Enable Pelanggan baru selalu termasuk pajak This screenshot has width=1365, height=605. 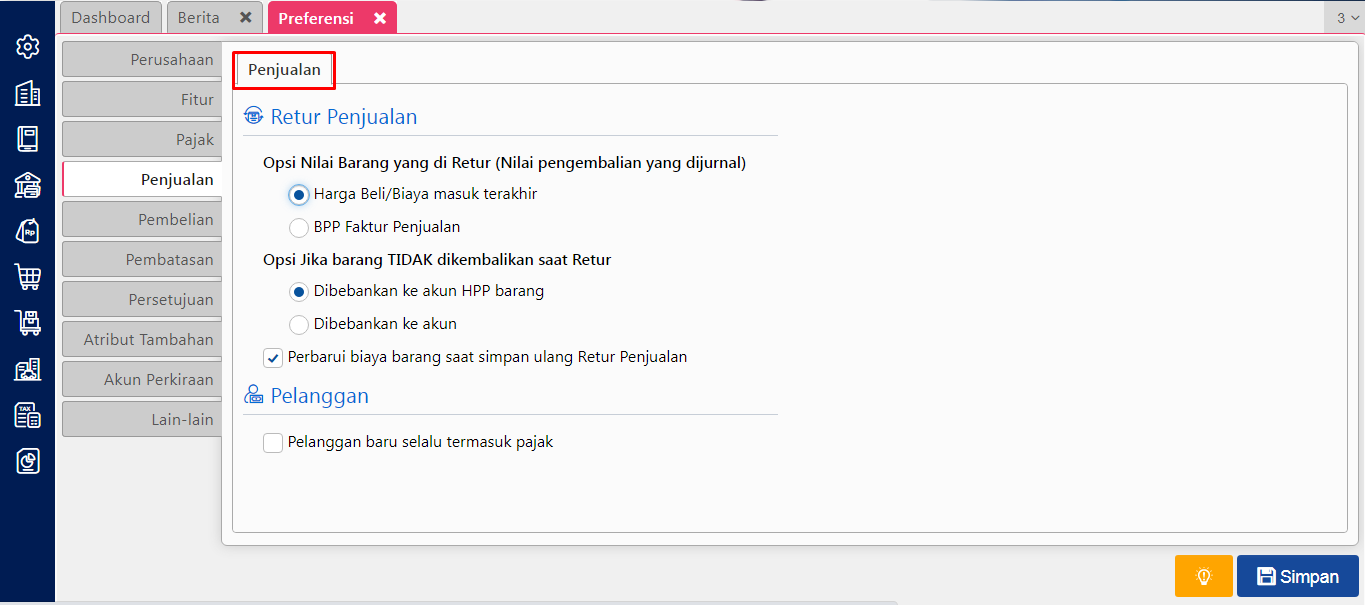[273, 442]
